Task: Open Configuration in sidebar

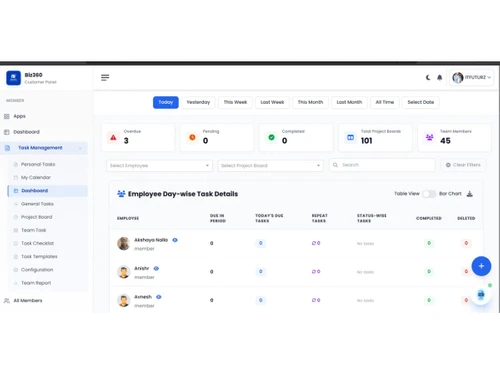Action: (48, 270)
